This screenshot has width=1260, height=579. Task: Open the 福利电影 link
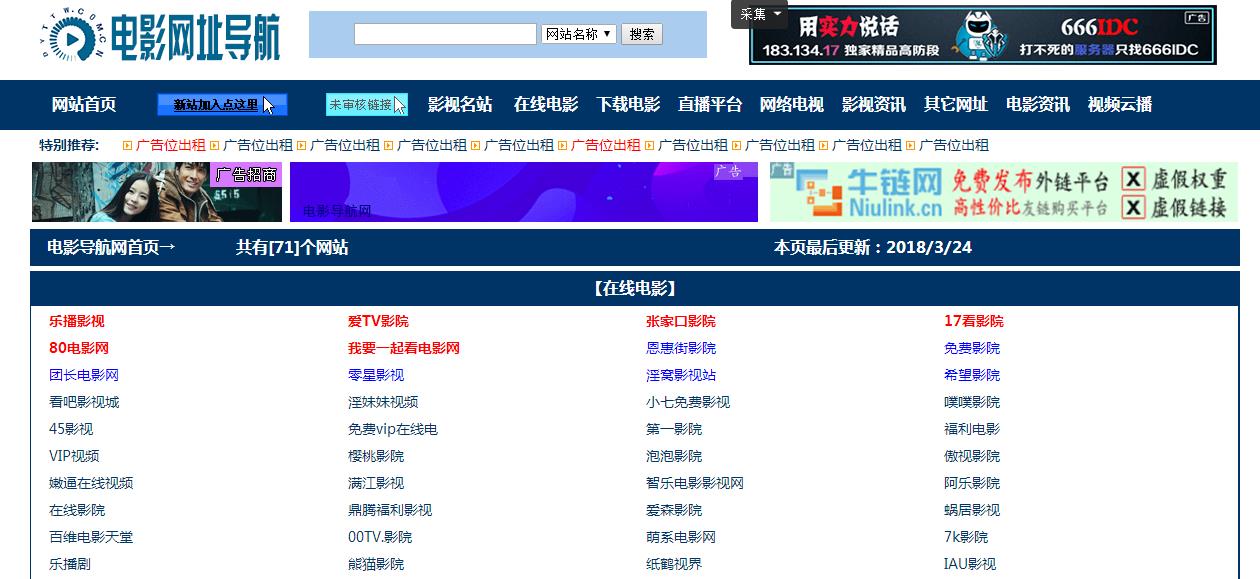click(x=972, y=429)
